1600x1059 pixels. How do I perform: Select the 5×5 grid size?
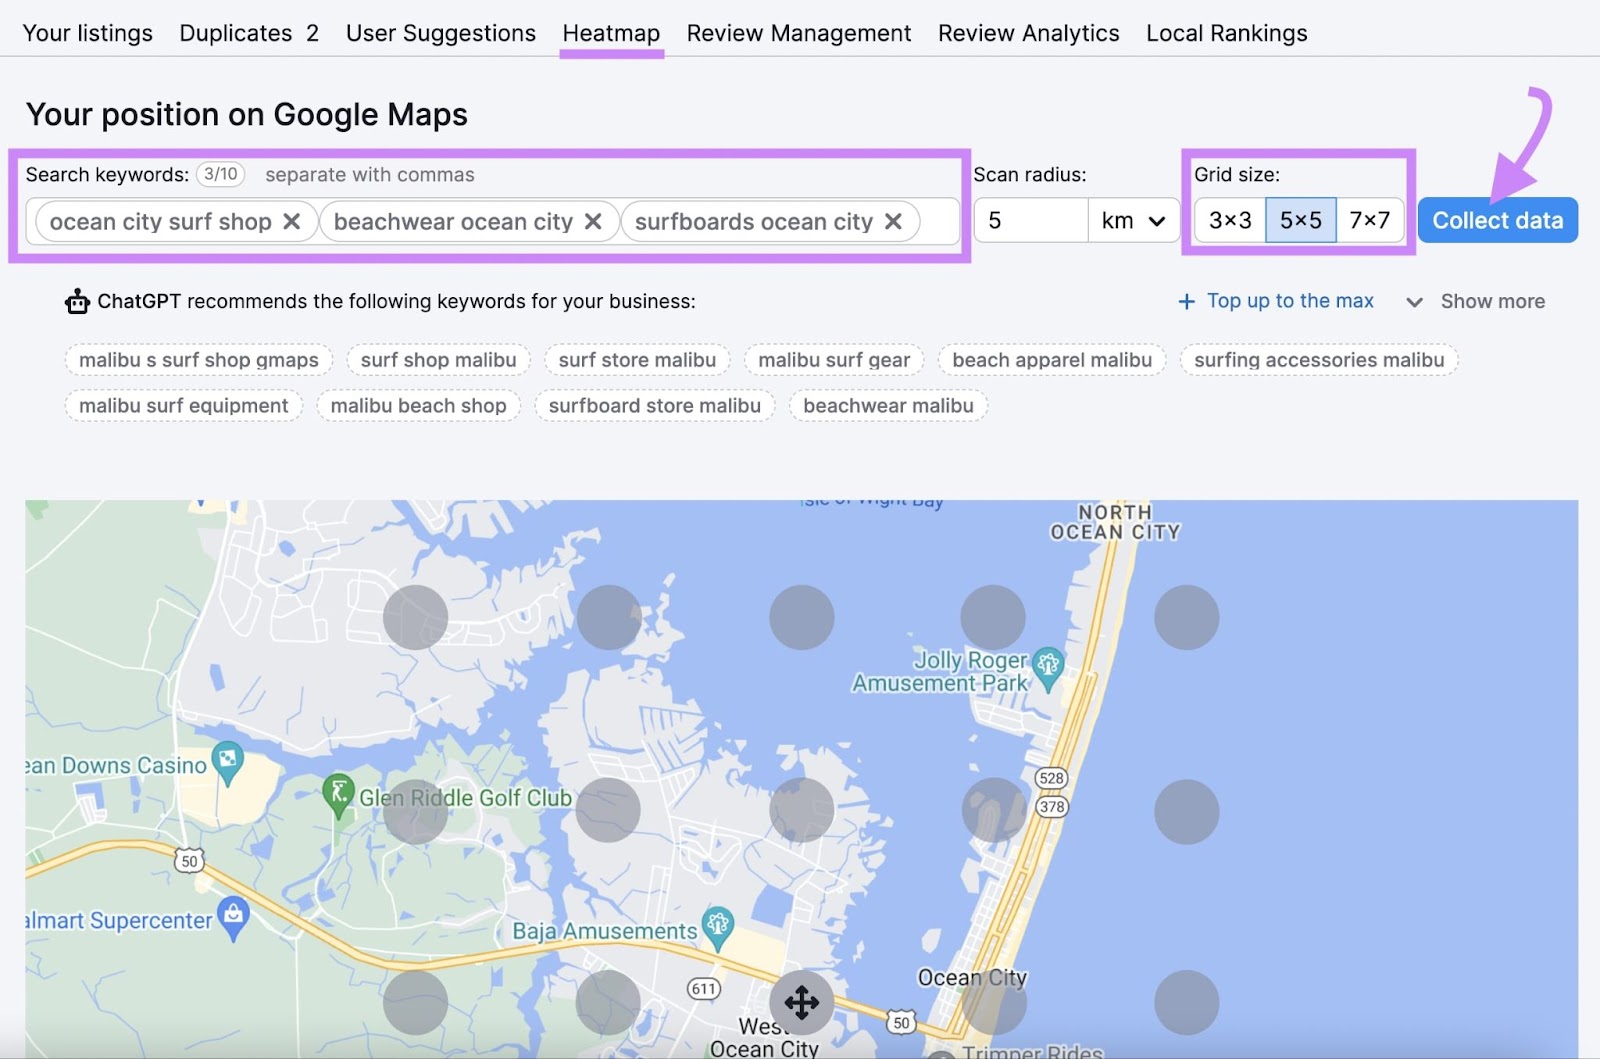click(1300, 220)
